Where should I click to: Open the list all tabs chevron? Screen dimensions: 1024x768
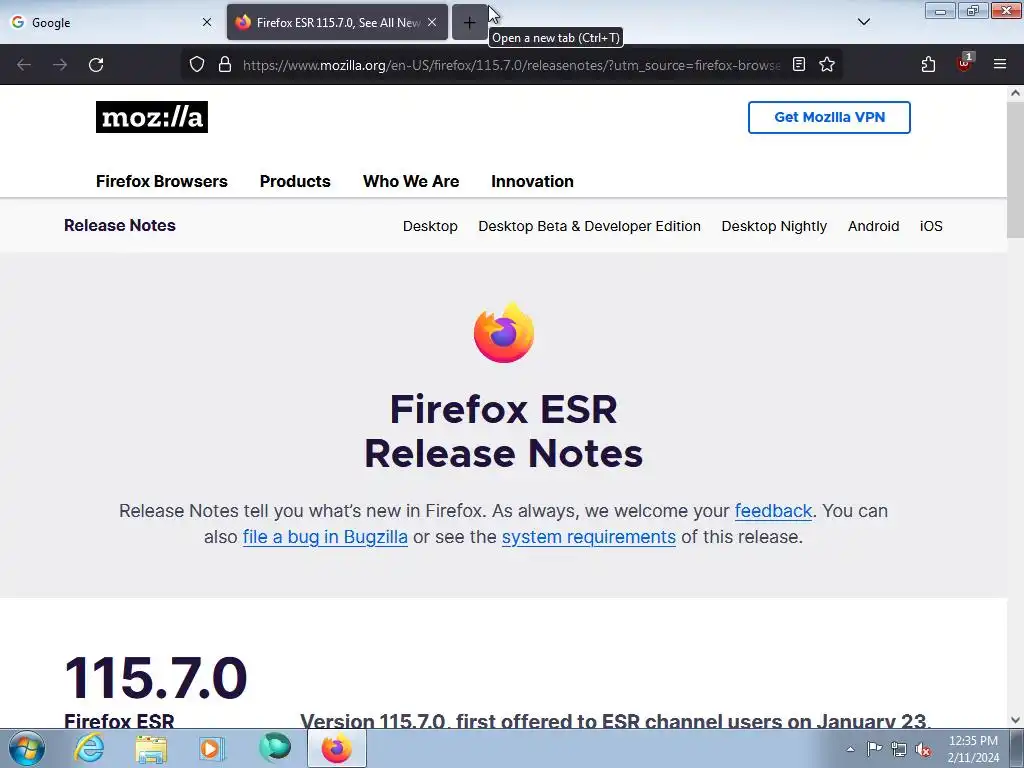(x=863, y=22)
